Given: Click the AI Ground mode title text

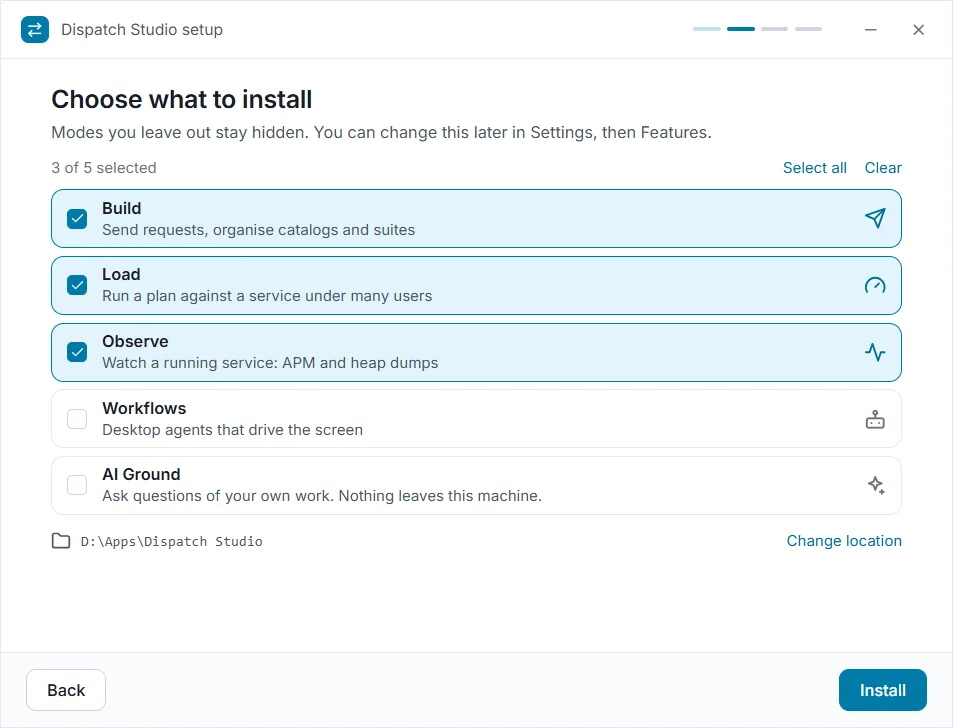Looking at the screenshot, I should (x=141, y=474).
